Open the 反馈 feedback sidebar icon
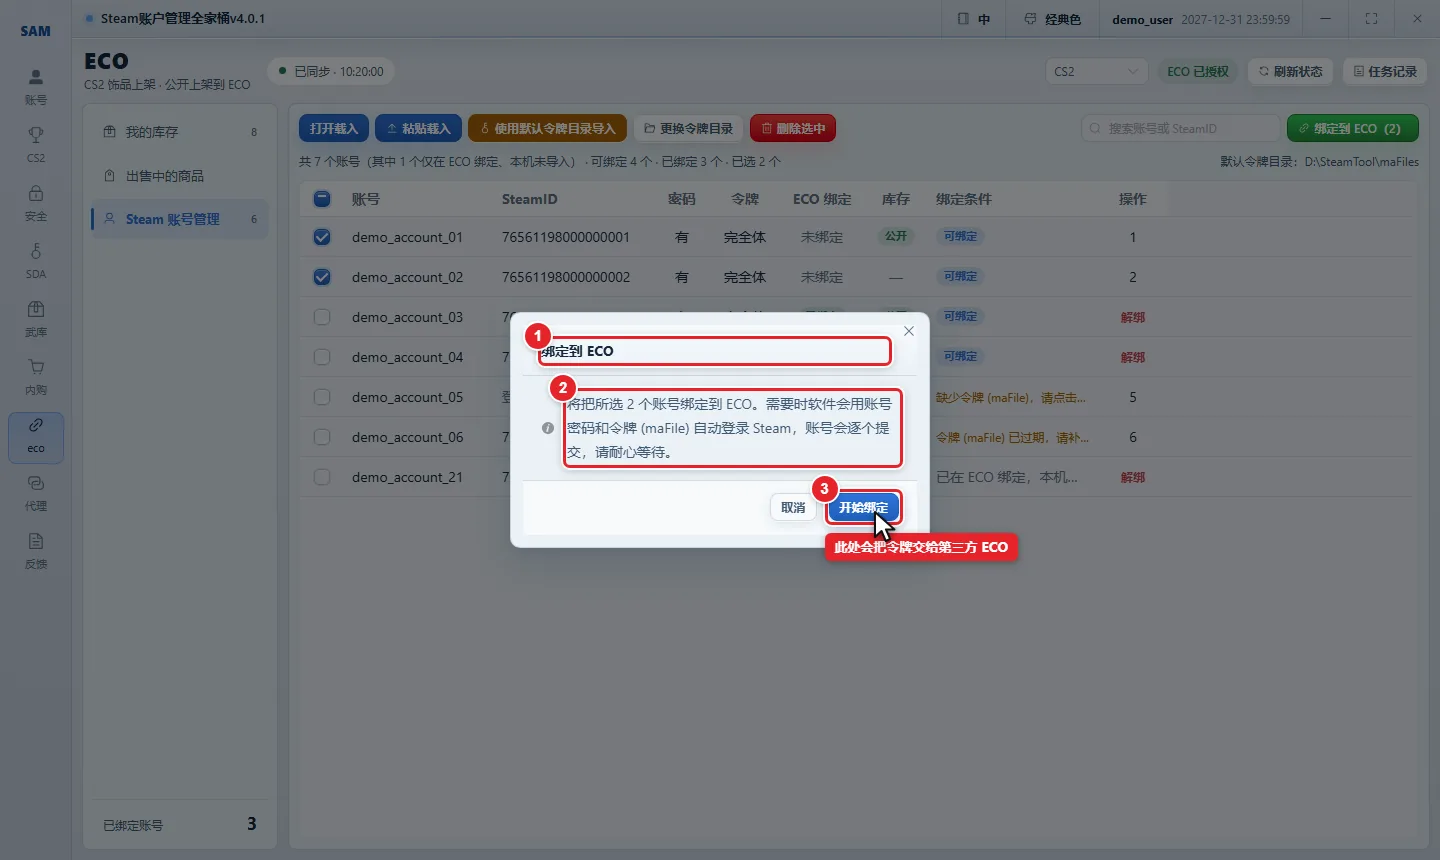 click(x=36, y=550)
